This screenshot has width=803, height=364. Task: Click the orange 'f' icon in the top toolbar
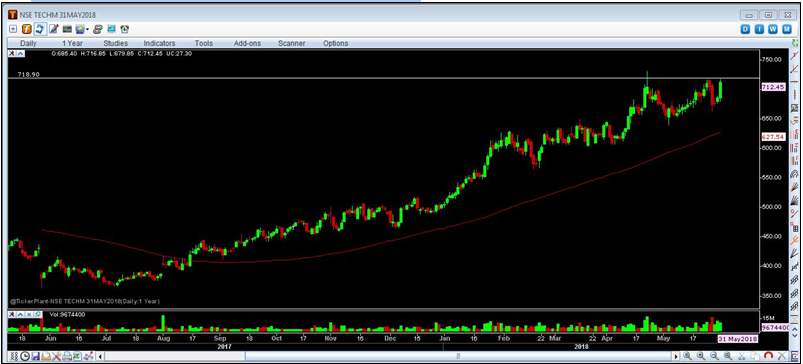coord(26,29)
